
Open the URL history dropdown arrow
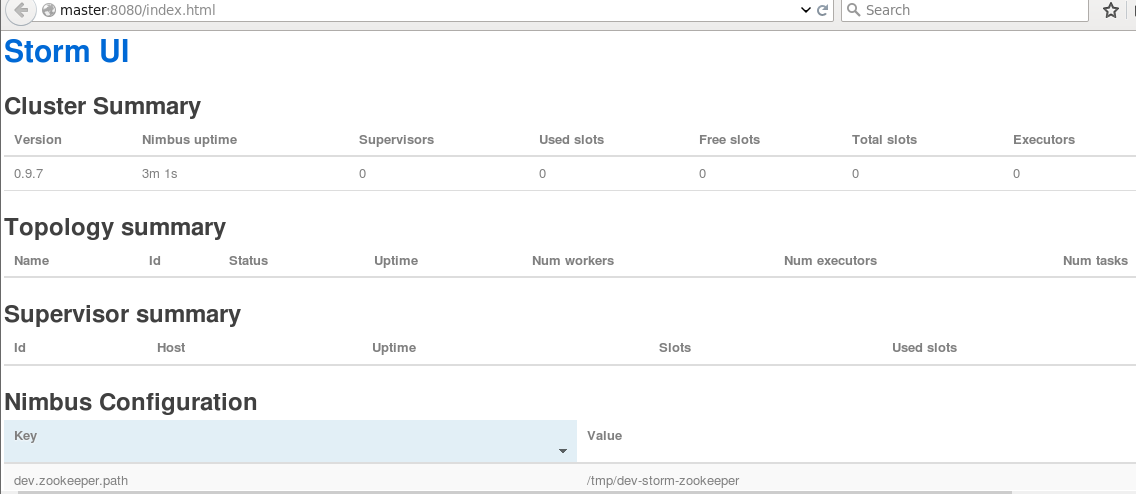click(x=806, y=10)
